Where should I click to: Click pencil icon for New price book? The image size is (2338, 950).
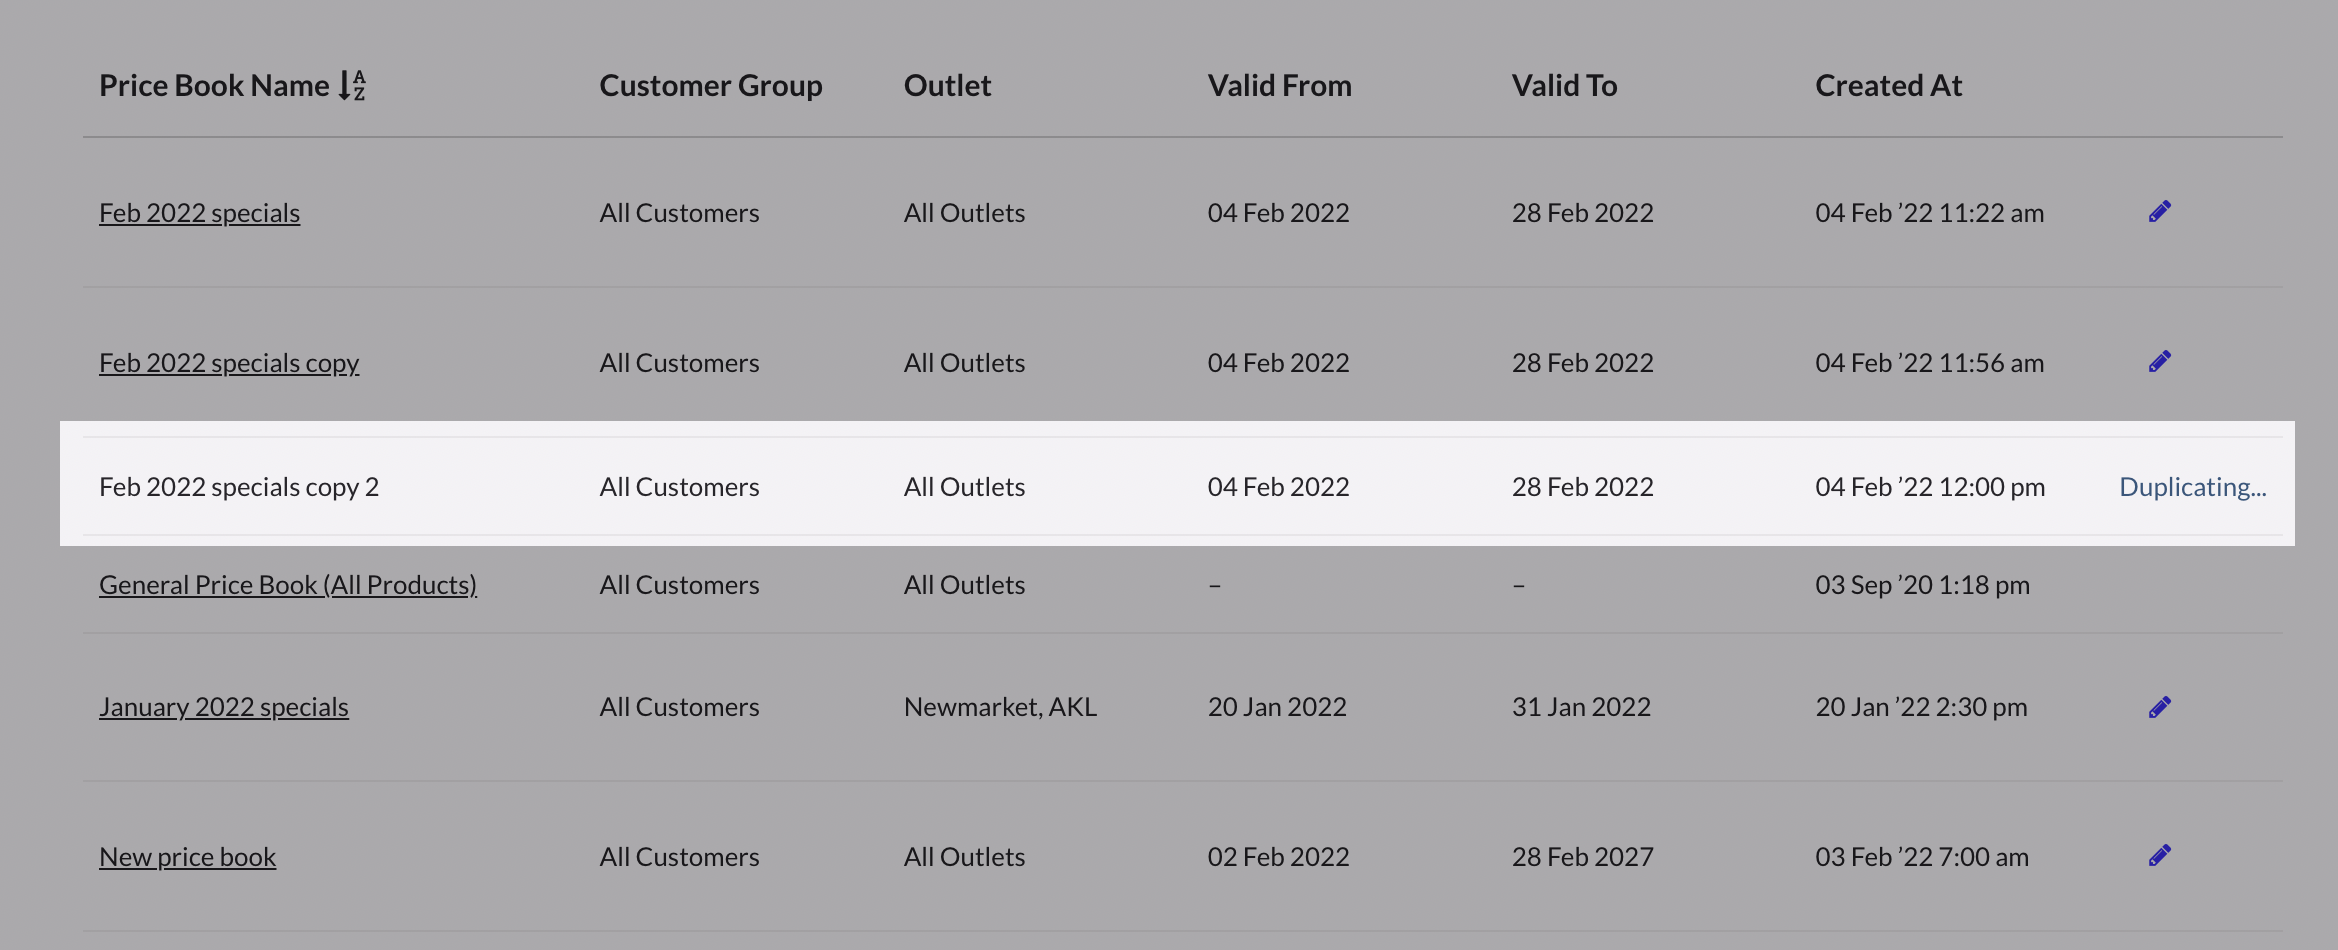tap(2159, 856)
